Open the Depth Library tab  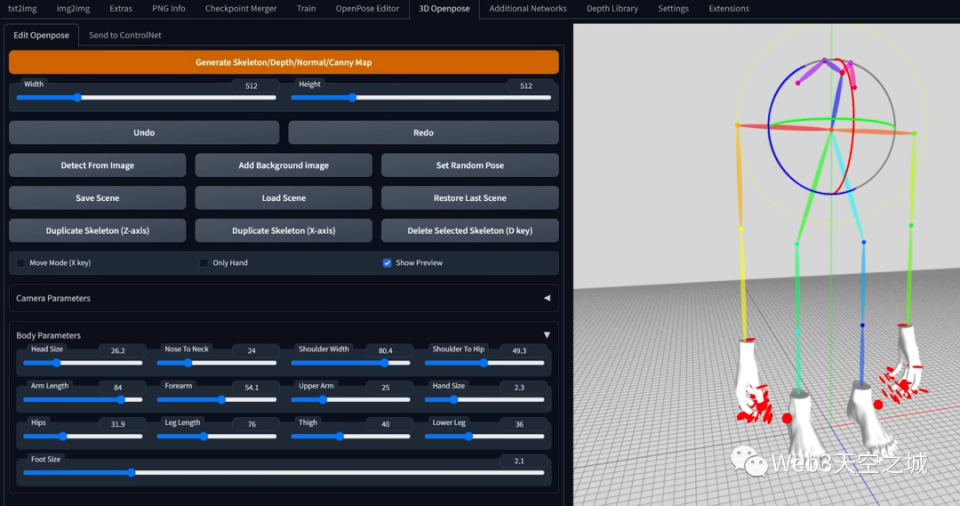pos(612,8)
